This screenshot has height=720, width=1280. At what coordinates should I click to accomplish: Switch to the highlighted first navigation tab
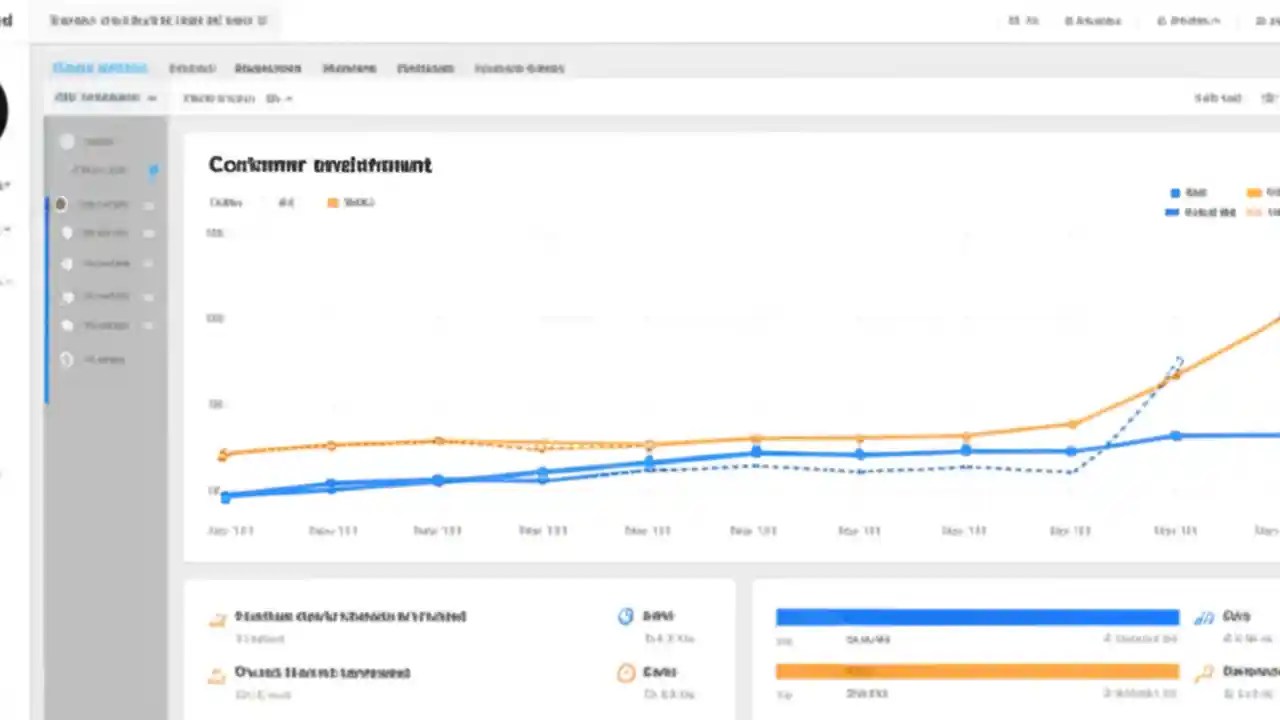click(100, 68)
